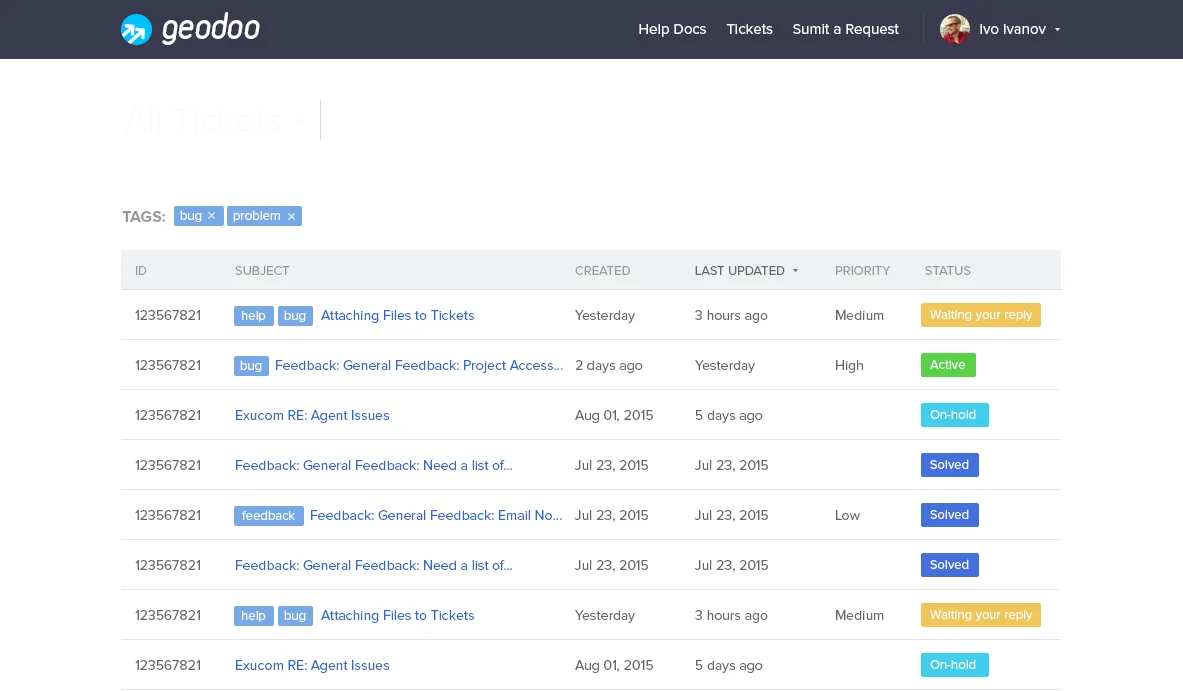Click the bug tag on Project Access ticket

tap(251, 365)
